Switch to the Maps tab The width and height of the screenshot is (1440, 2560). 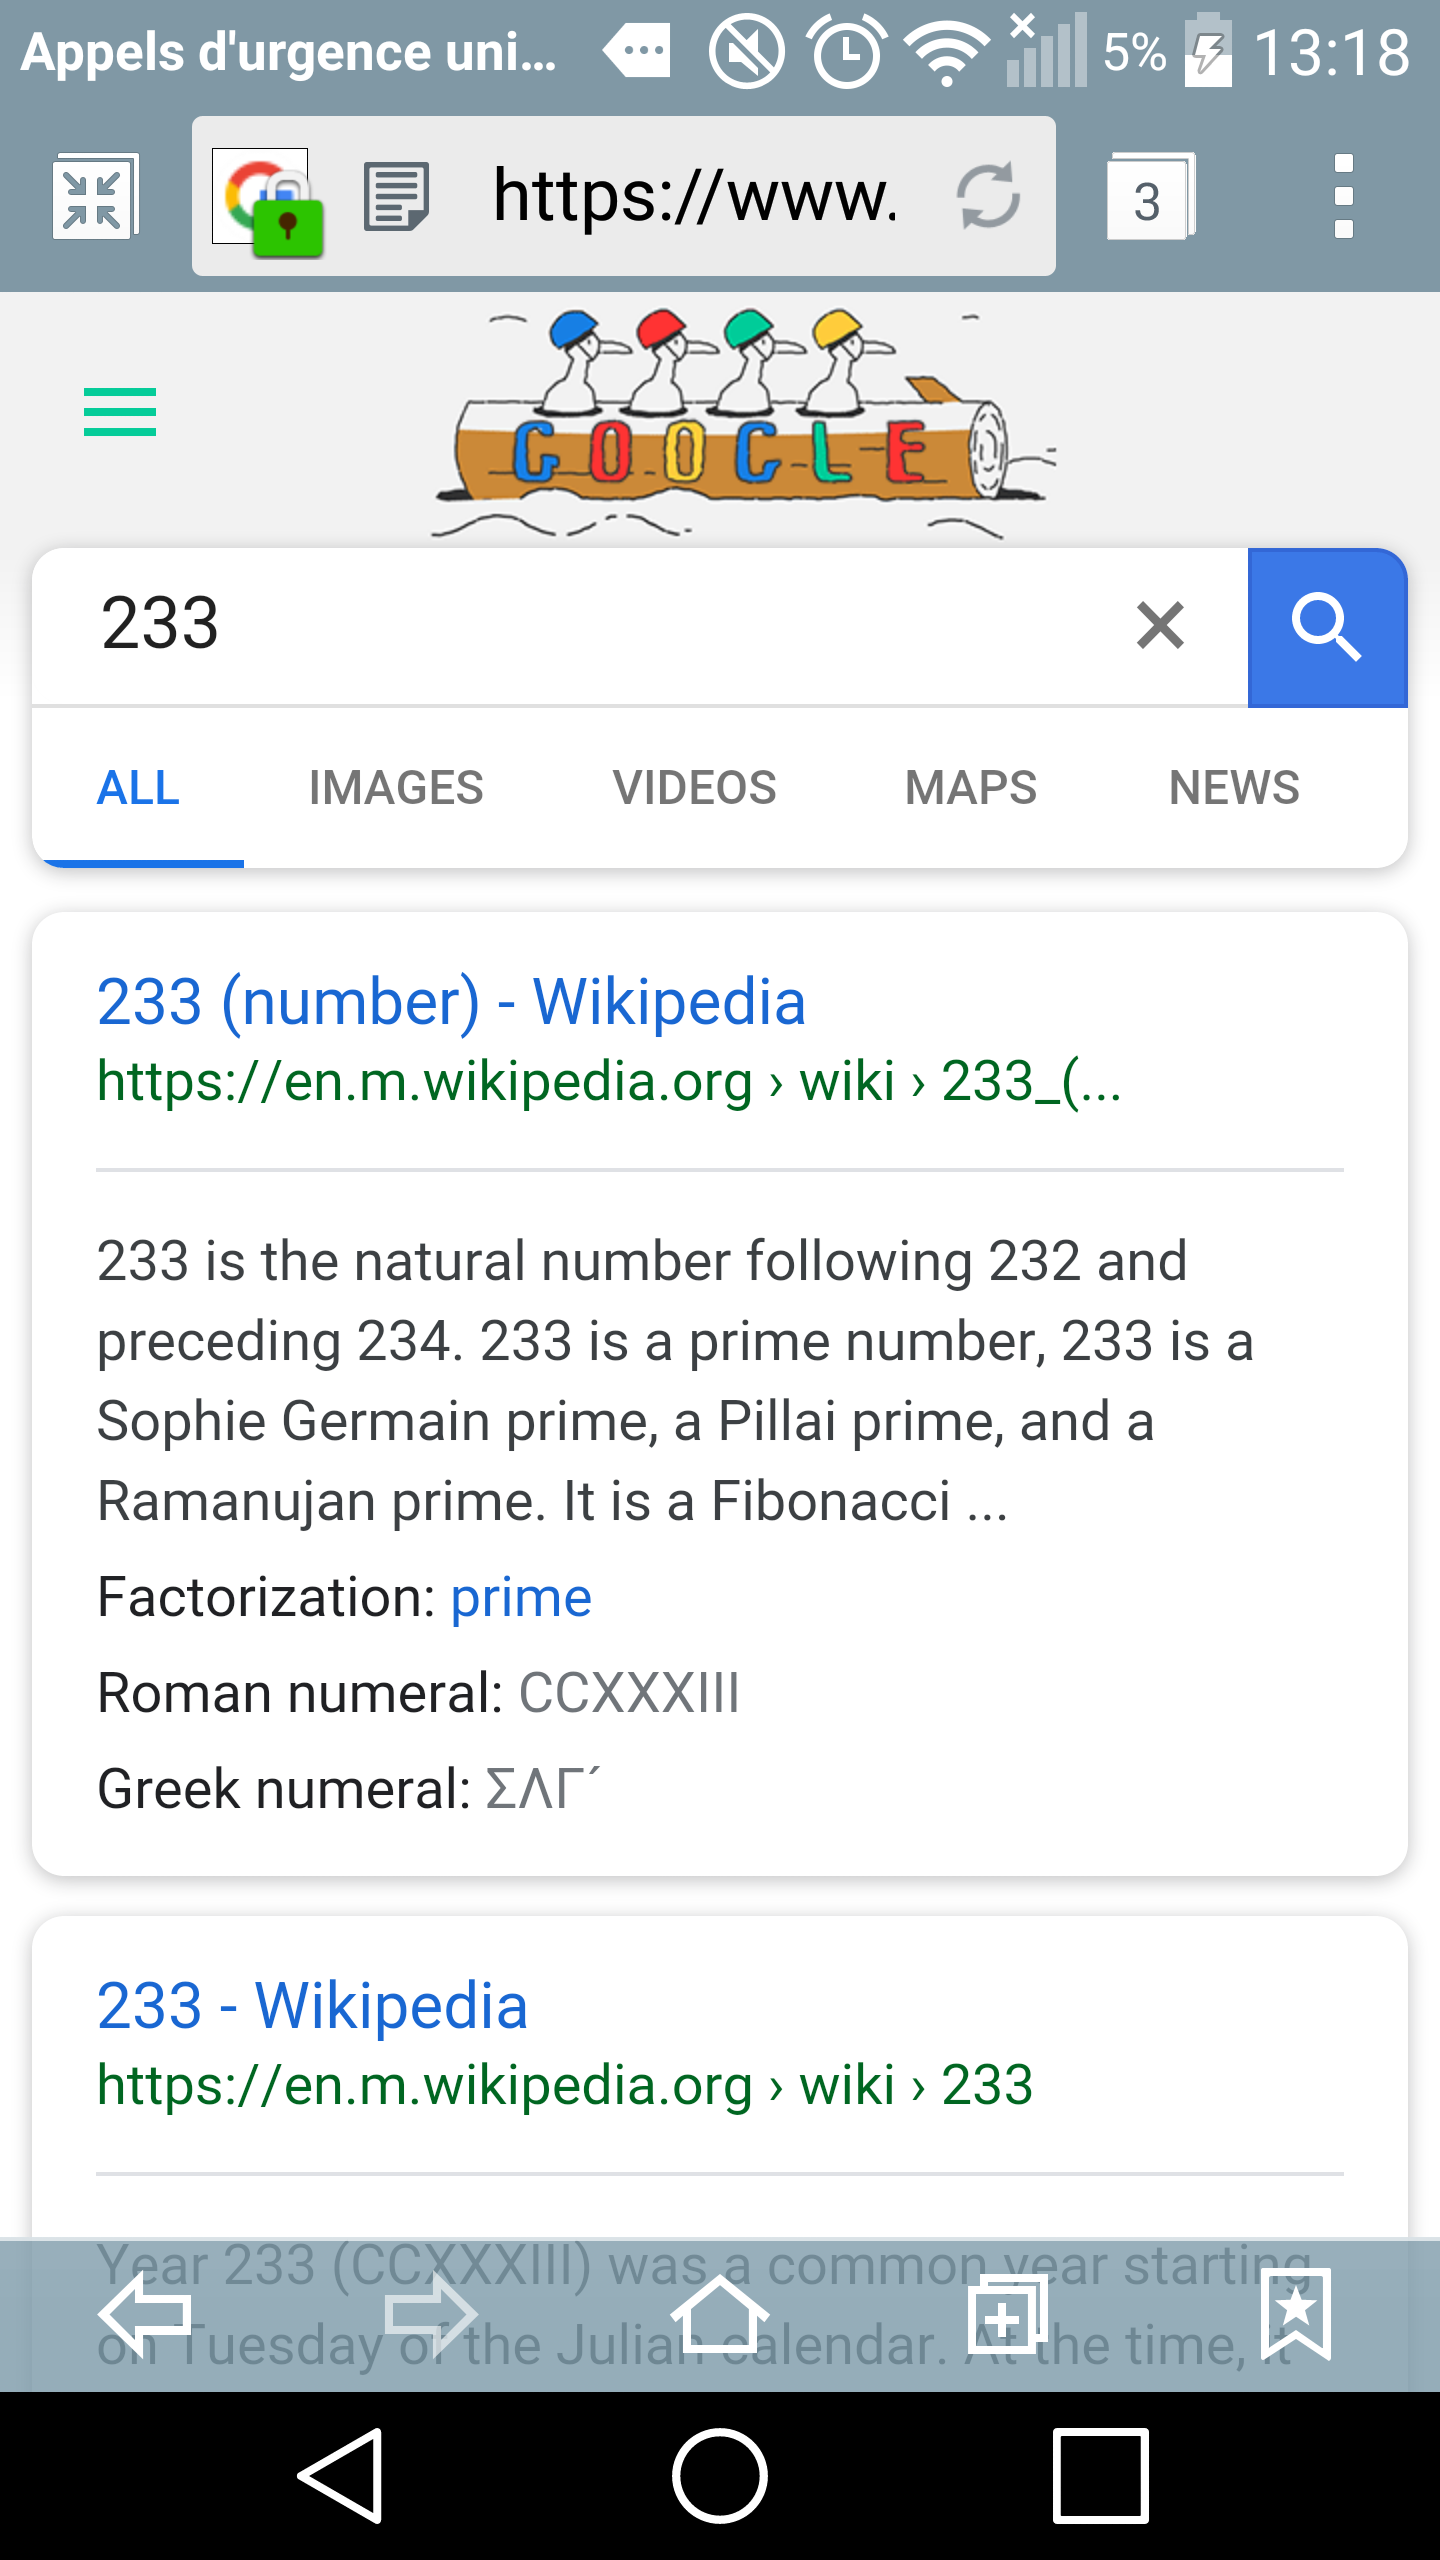coord(970,788)
